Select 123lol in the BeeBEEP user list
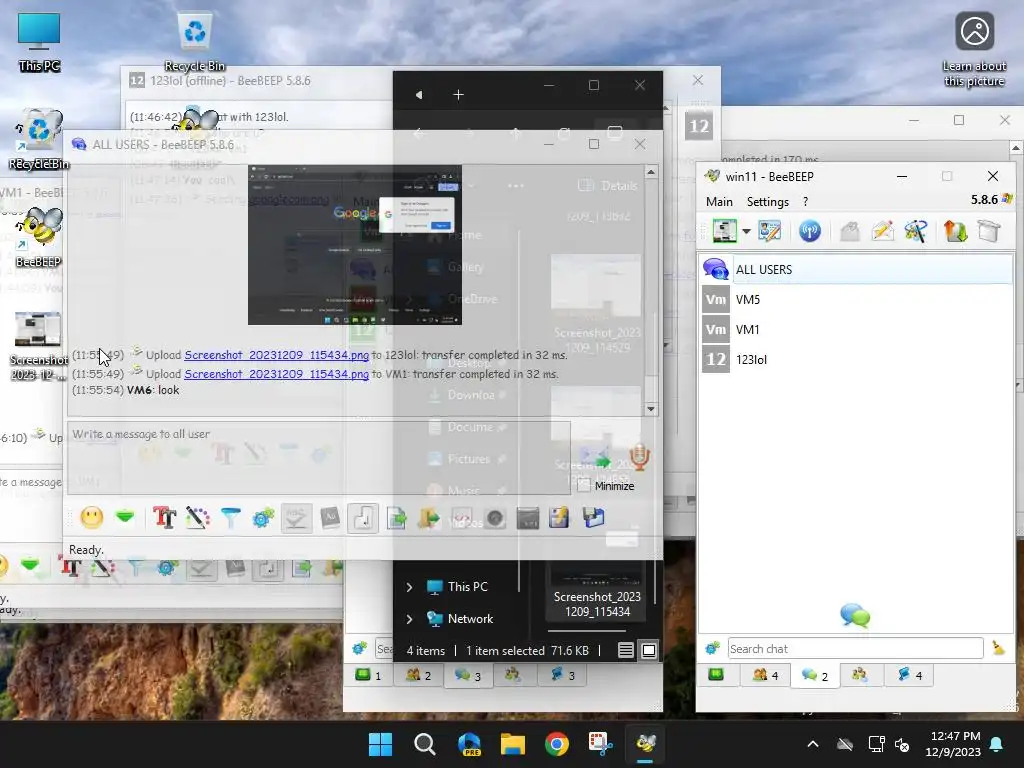 pos(857,359)
